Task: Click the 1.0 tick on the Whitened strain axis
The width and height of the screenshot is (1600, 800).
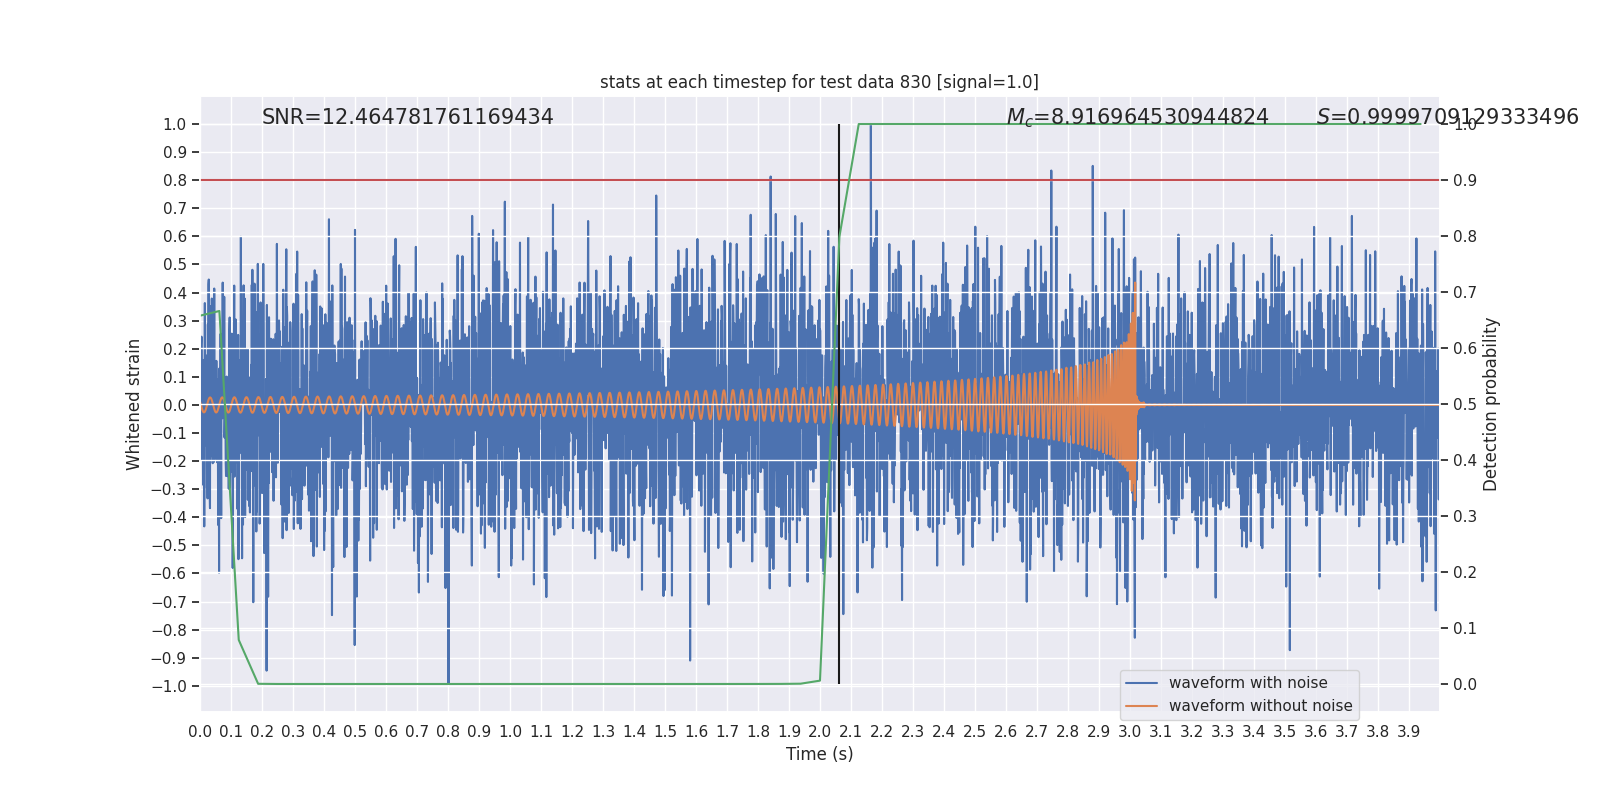Action: (175, 125)
